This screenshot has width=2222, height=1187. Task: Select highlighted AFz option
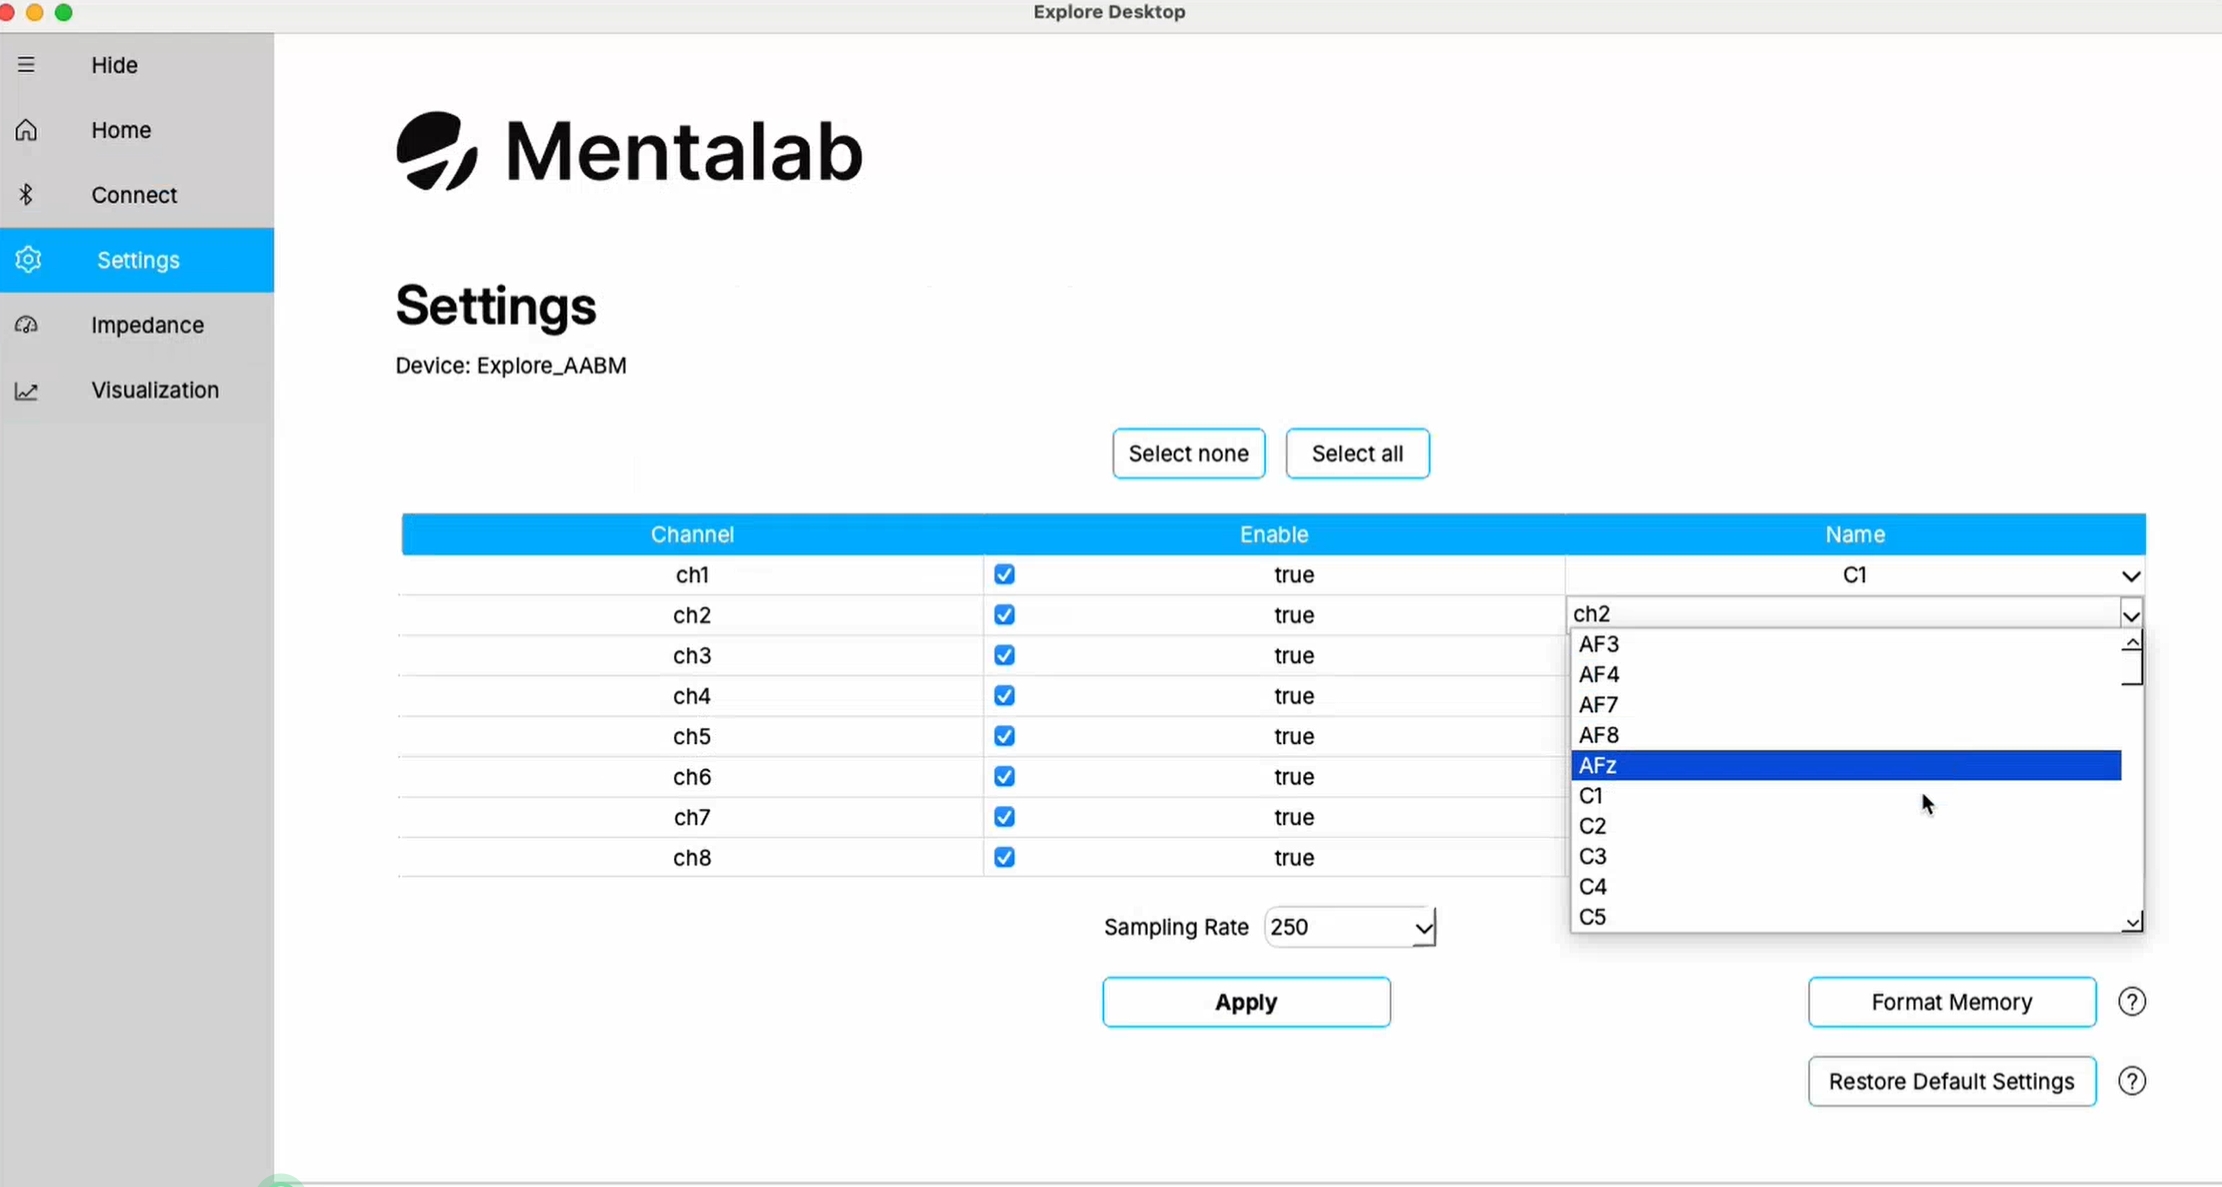tap(1846, 766)
